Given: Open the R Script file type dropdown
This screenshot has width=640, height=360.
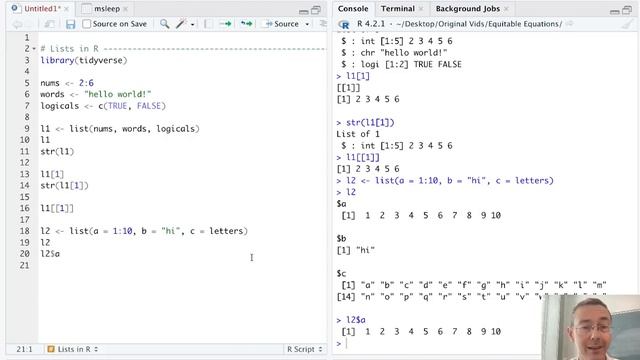Looking at the screenshot, I should coord(304,349).
